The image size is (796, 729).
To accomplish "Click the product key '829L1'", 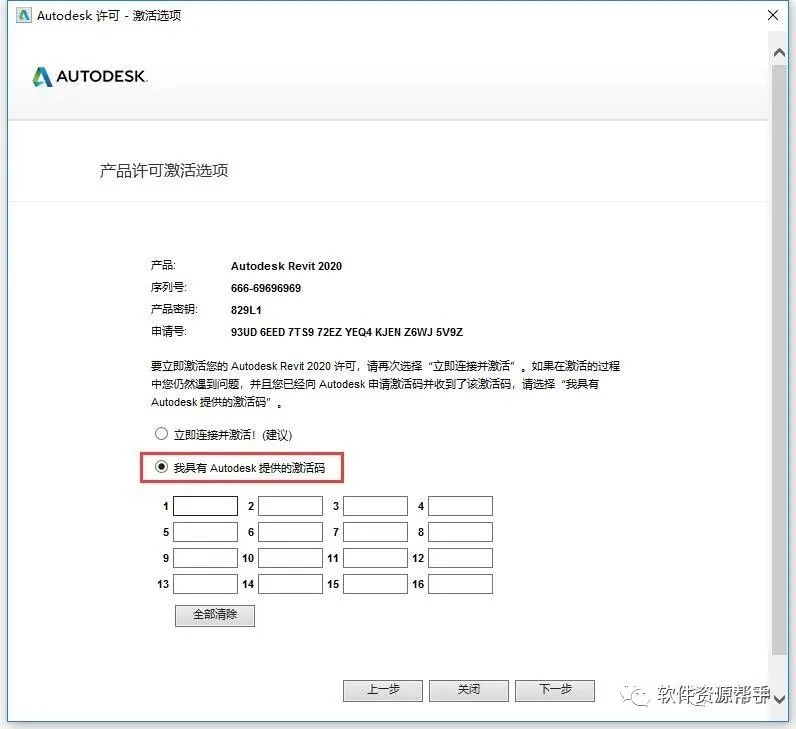I will (246, 310).
